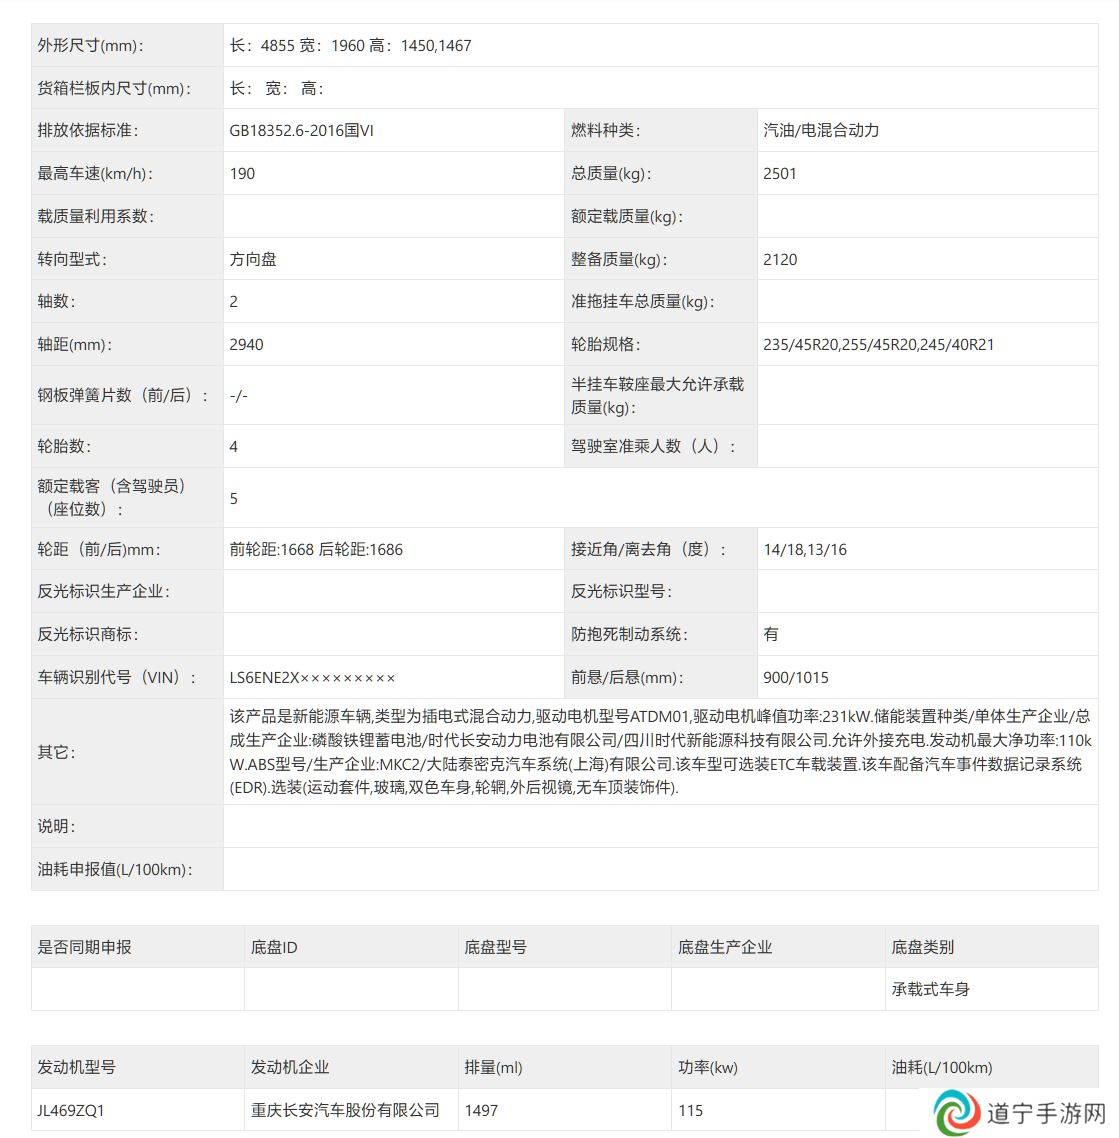The width and height of the screenshot is (1119, 1138).
Task: Click fuel type value 汽油/电混合动力
Action: click(x=821, y=131)
